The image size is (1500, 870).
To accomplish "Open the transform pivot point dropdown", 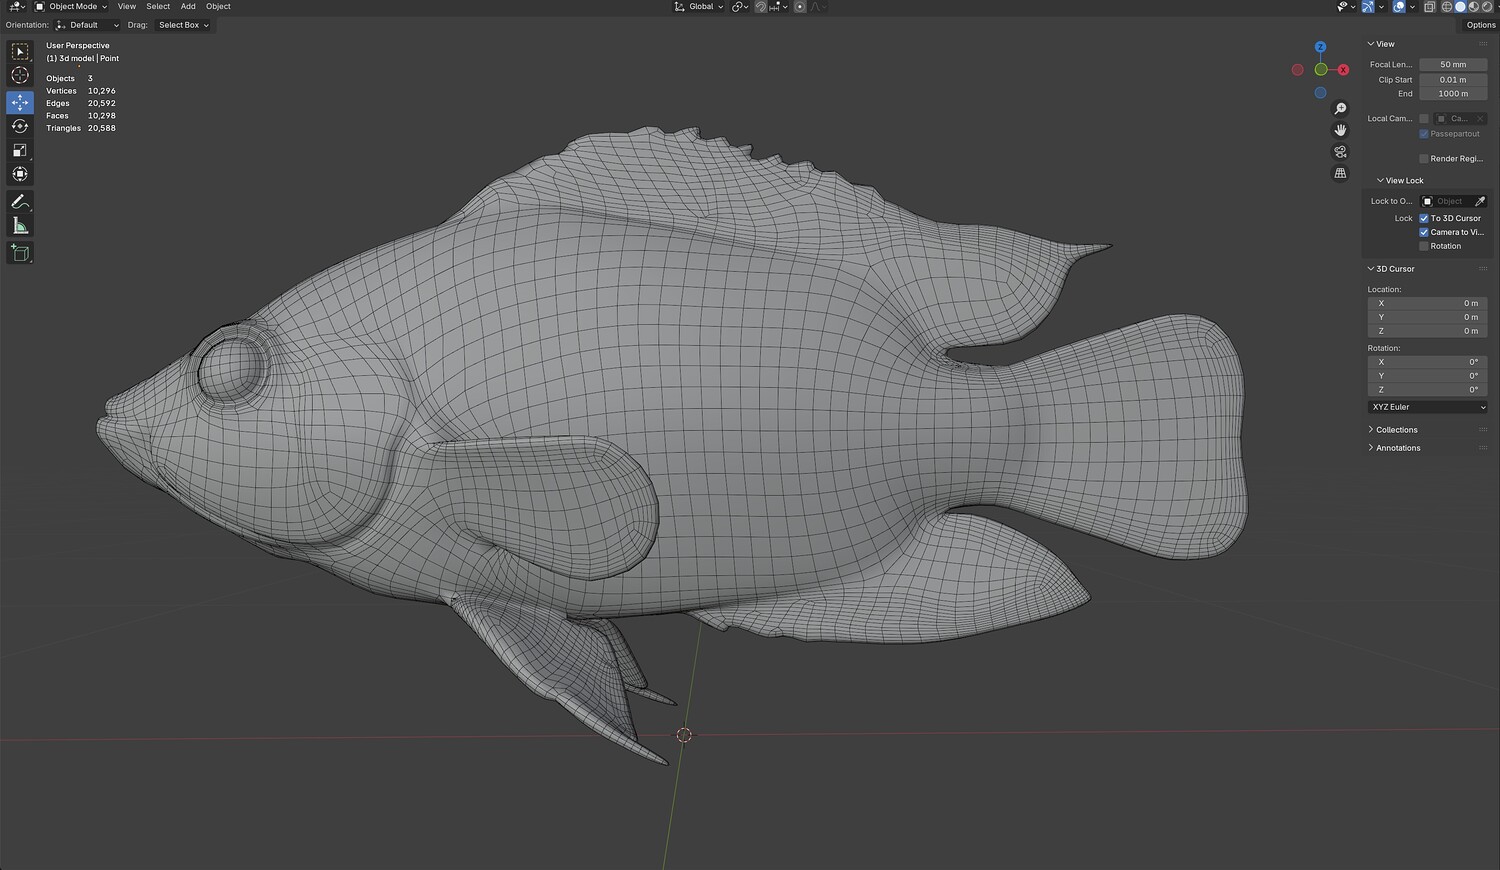I will [x=740, y=7].
